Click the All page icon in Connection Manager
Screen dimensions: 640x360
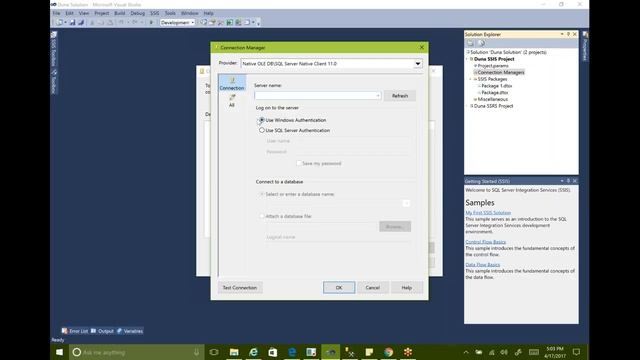[x=232, y=100]
